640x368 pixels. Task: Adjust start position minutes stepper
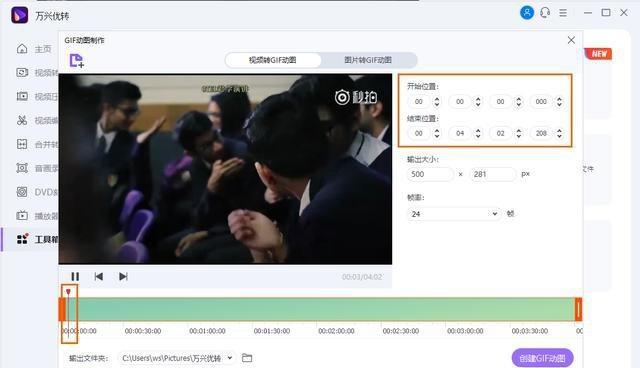click(x=478, y=102)
